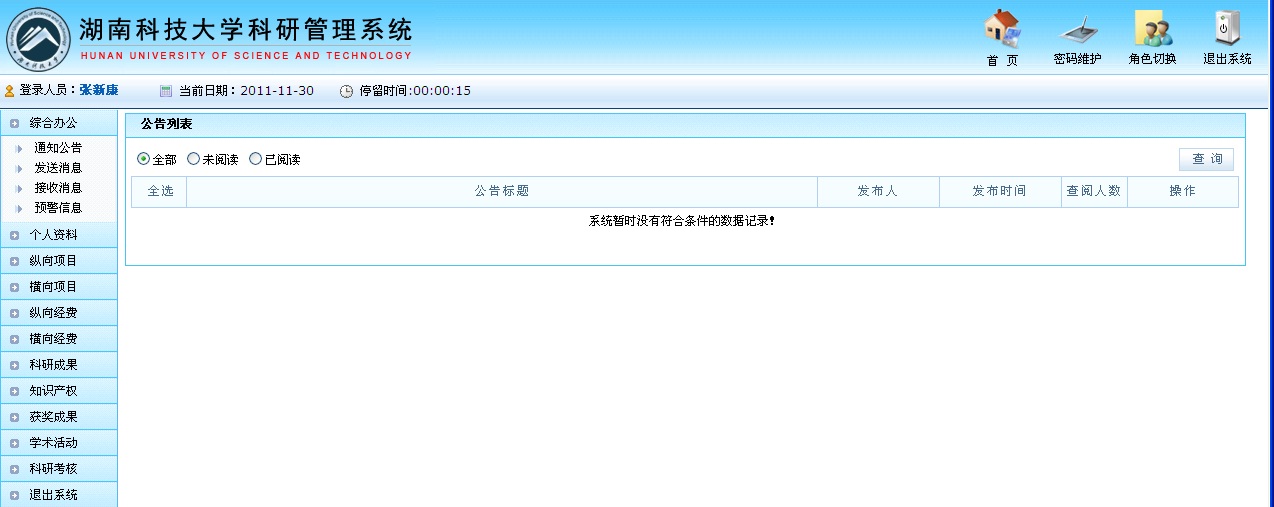Click the 首页 house icon
1274x507 pixels.
click(x=1002, y=29)
